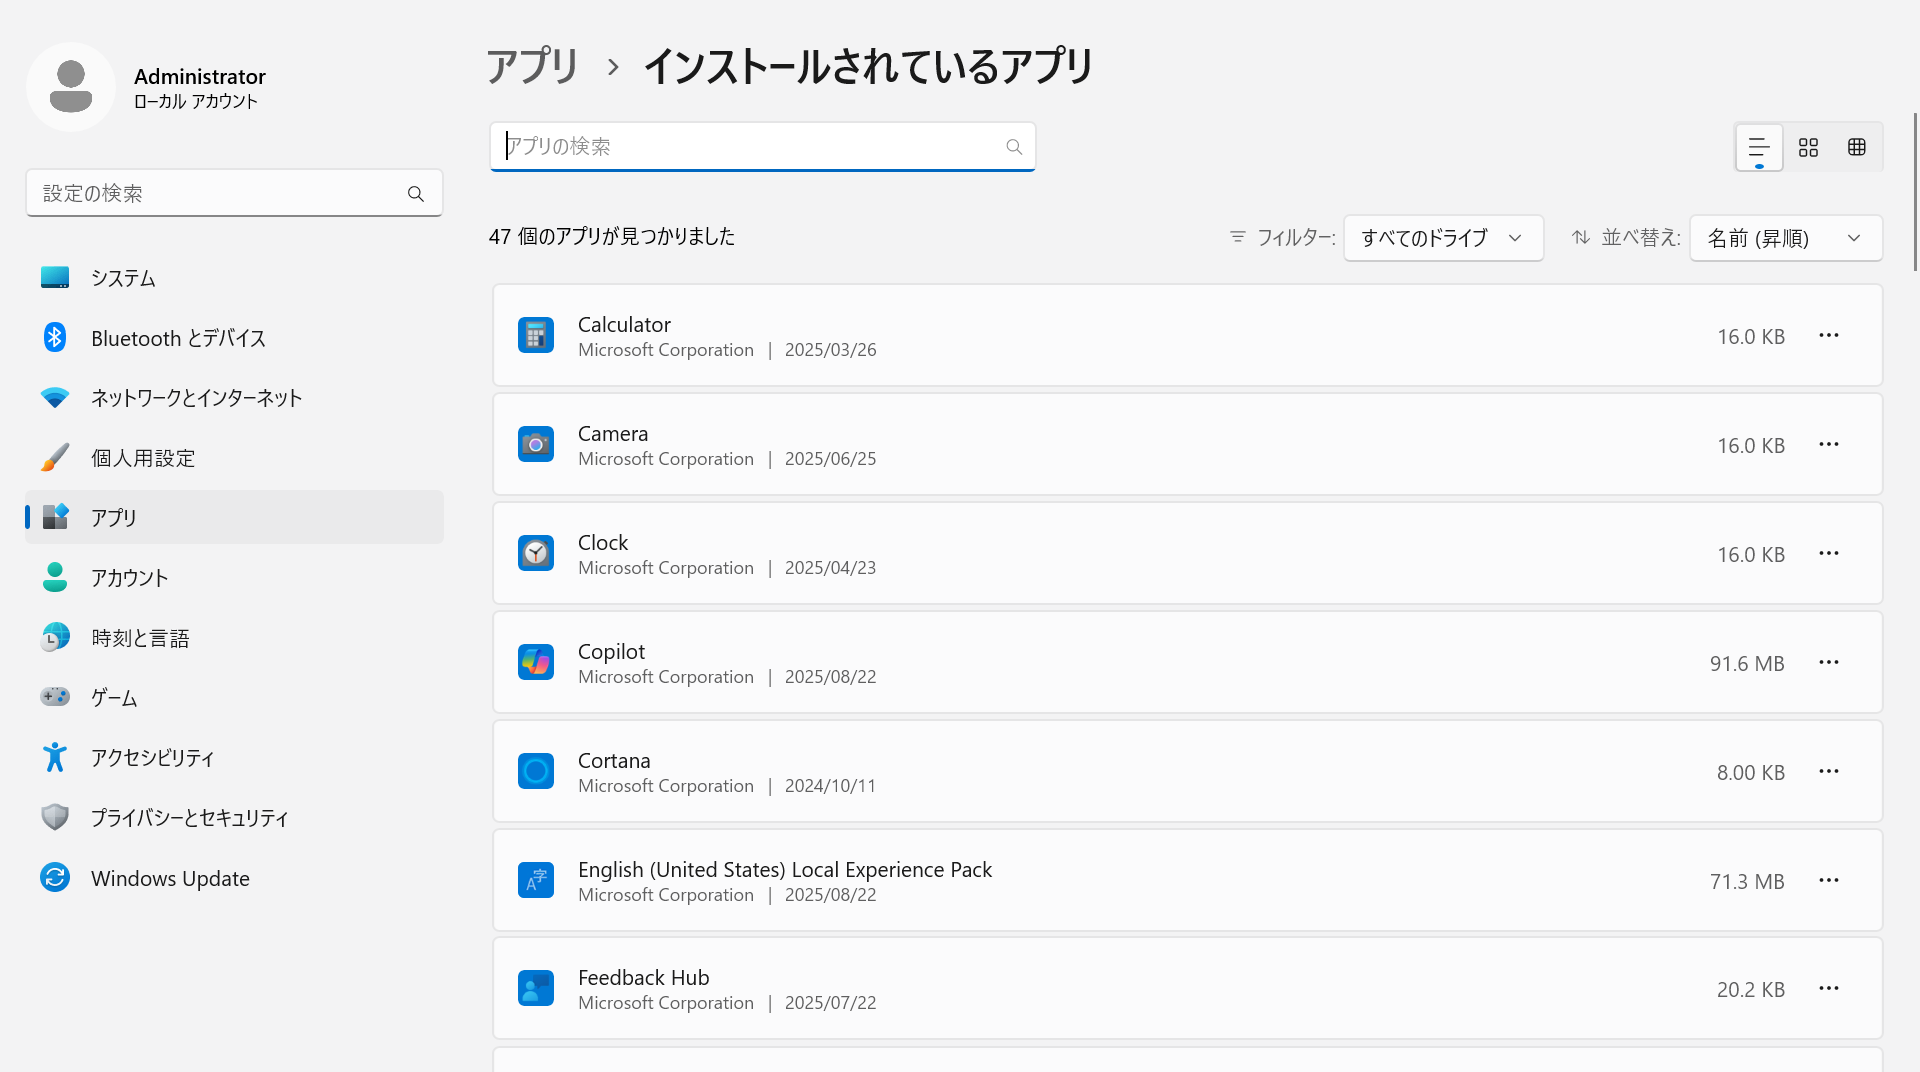The image size is (1920, 1072).
Task: Click the Cortana app name
Action: coord(614,761)
